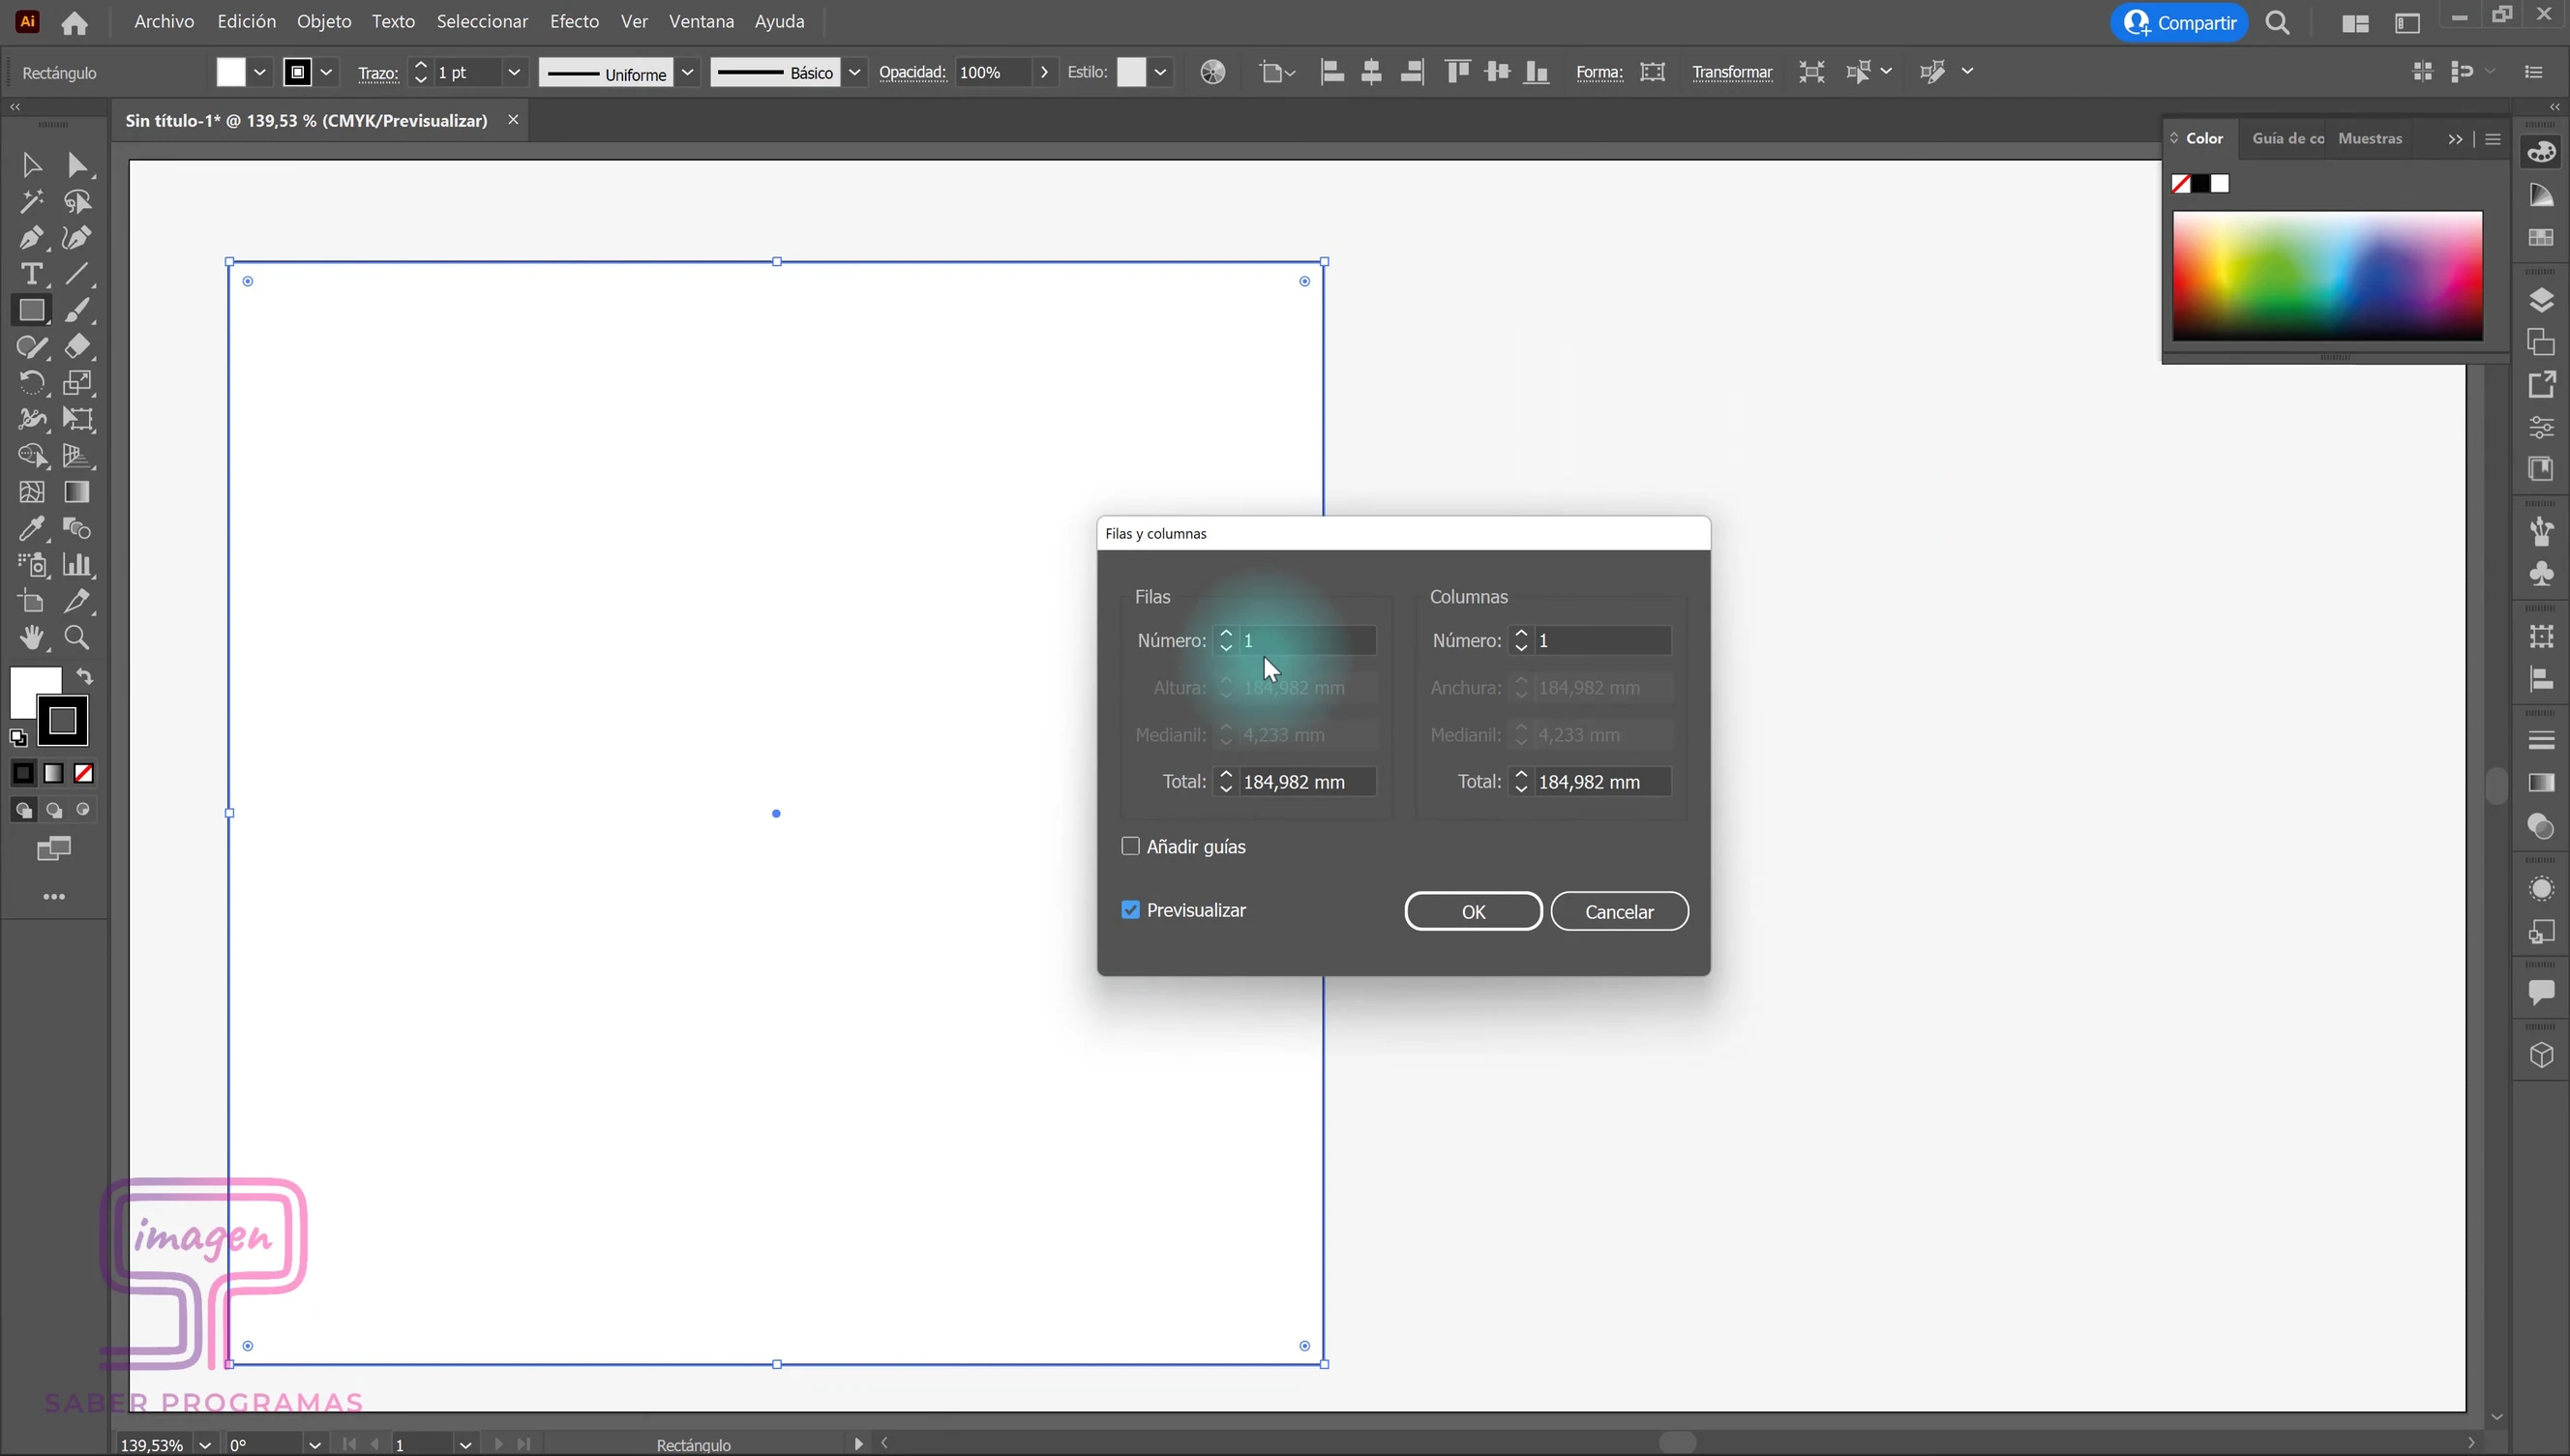
Task: Click the Filas Número input field
Action: [1307, 640]
